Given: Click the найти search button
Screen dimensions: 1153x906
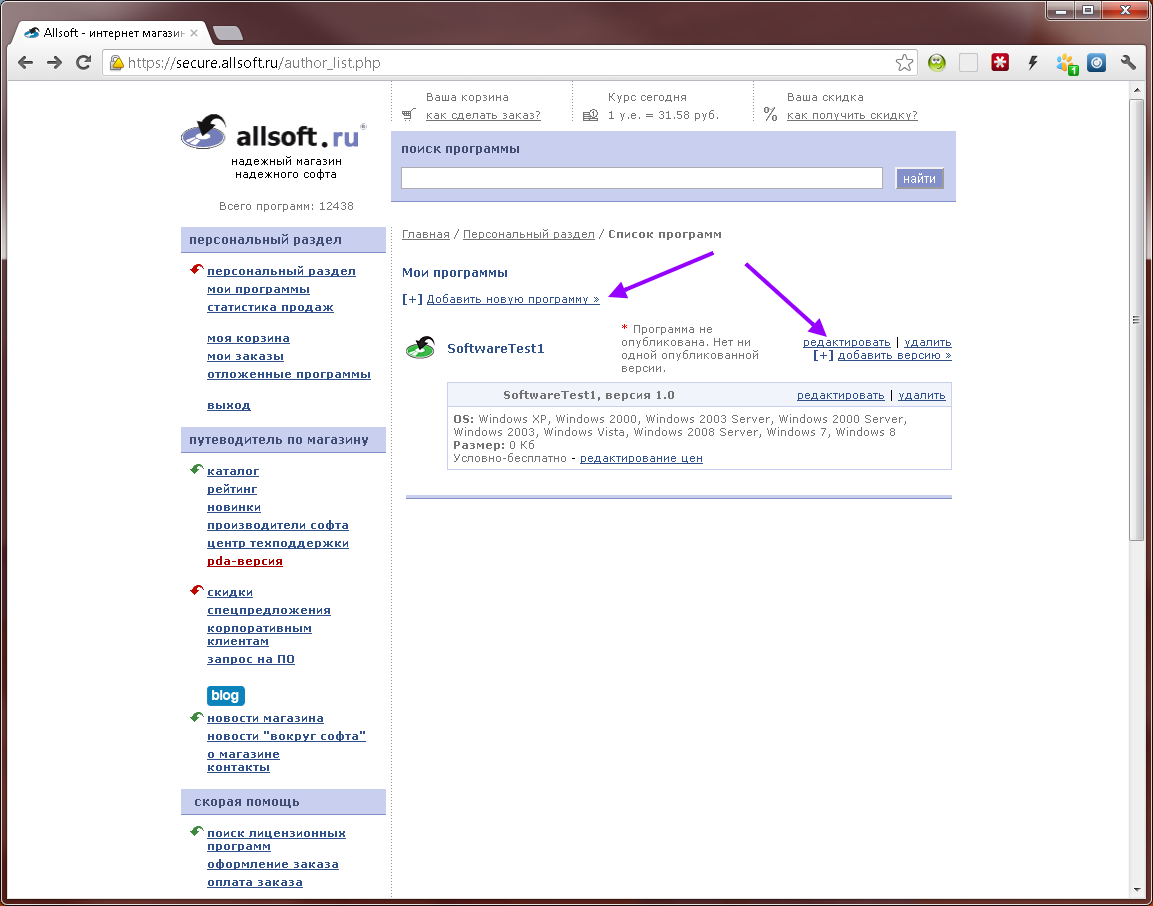Looking at the screenshot, I should tap(919, 178).
